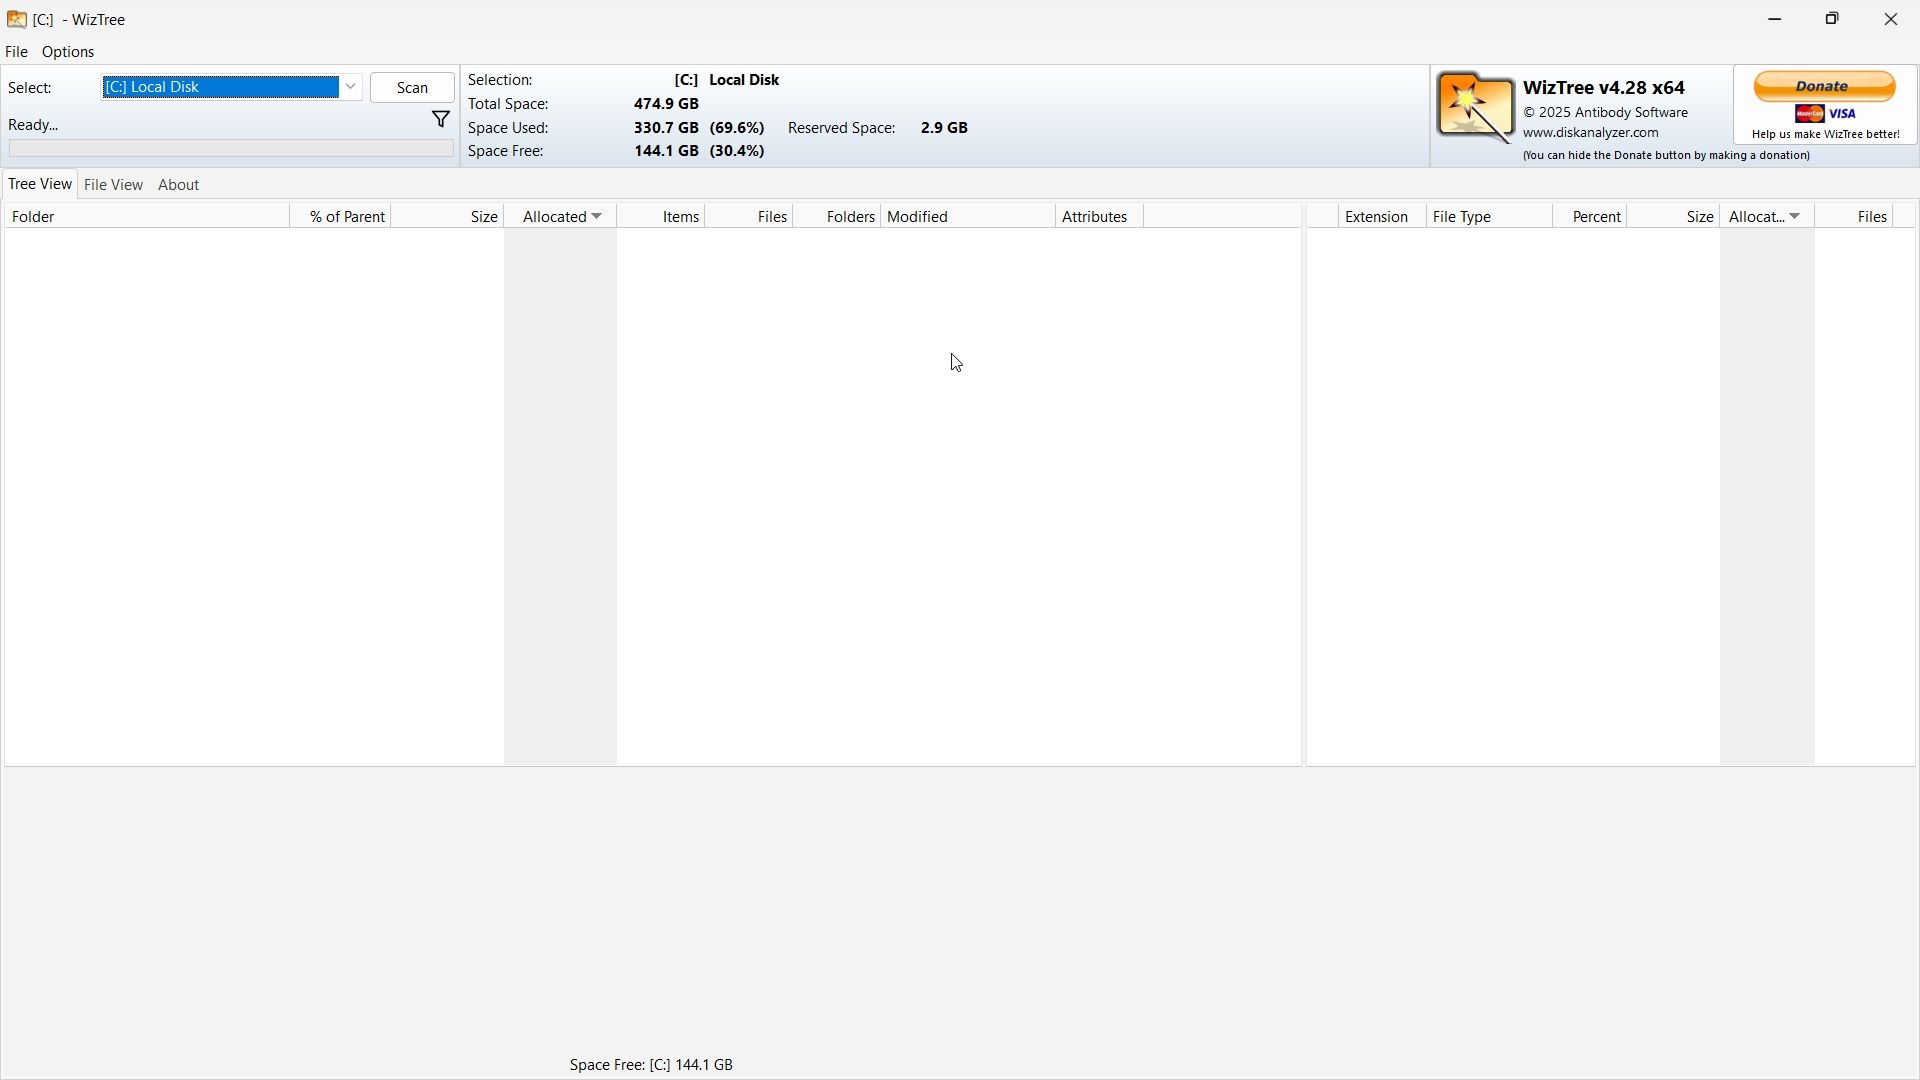
Task: Click the WizTree v4.28 x64 title text
Action: coord(1604,88)
